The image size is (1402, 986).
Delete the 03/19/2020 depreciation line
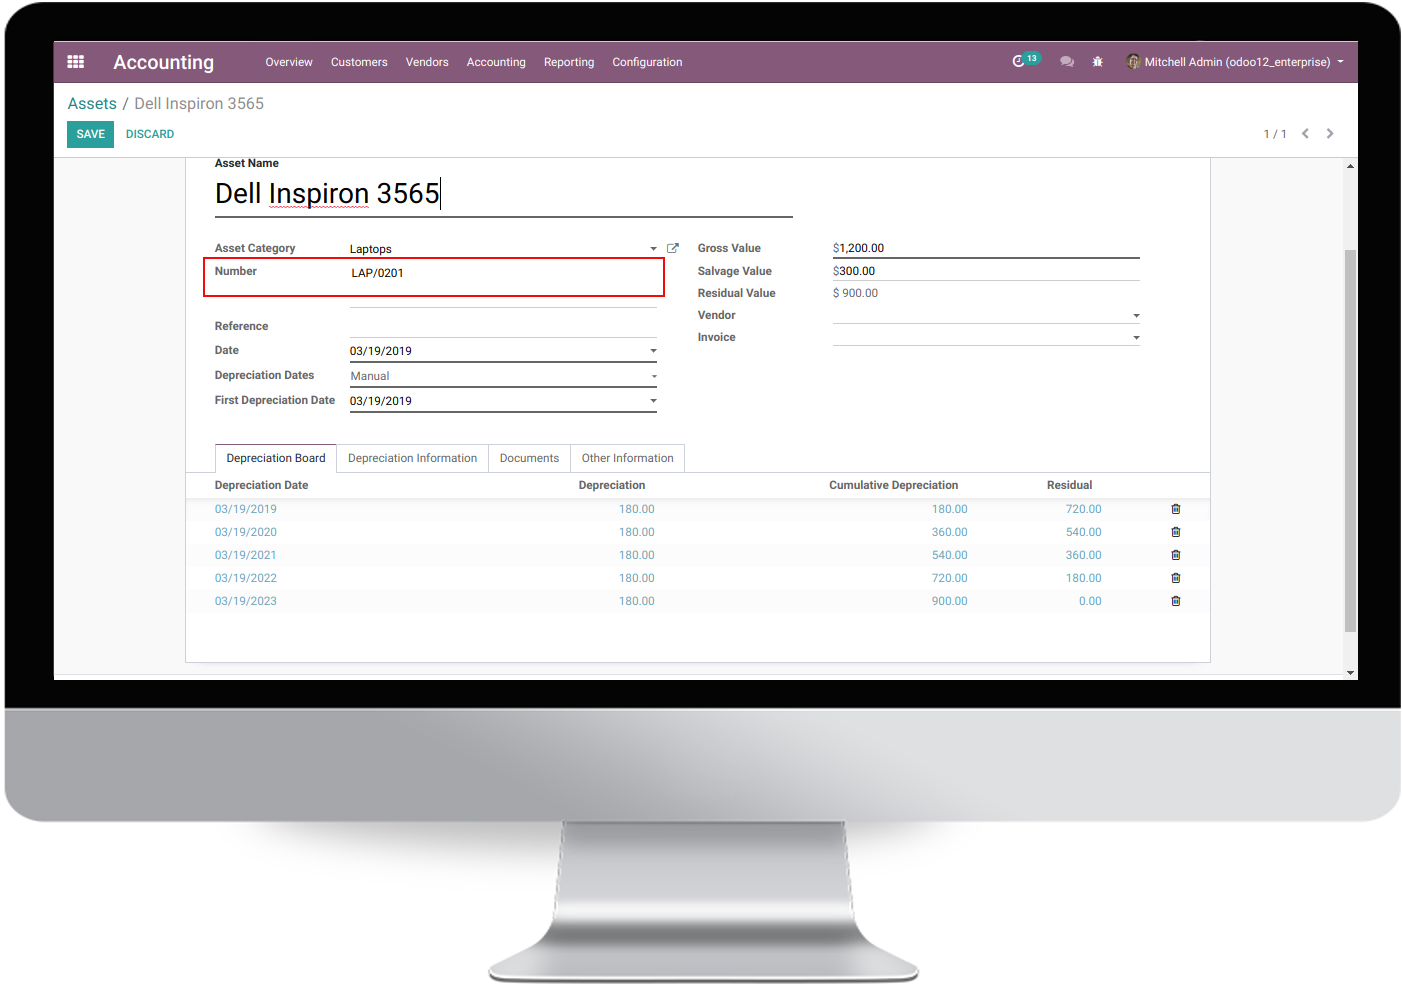[x=1176, y=532]
